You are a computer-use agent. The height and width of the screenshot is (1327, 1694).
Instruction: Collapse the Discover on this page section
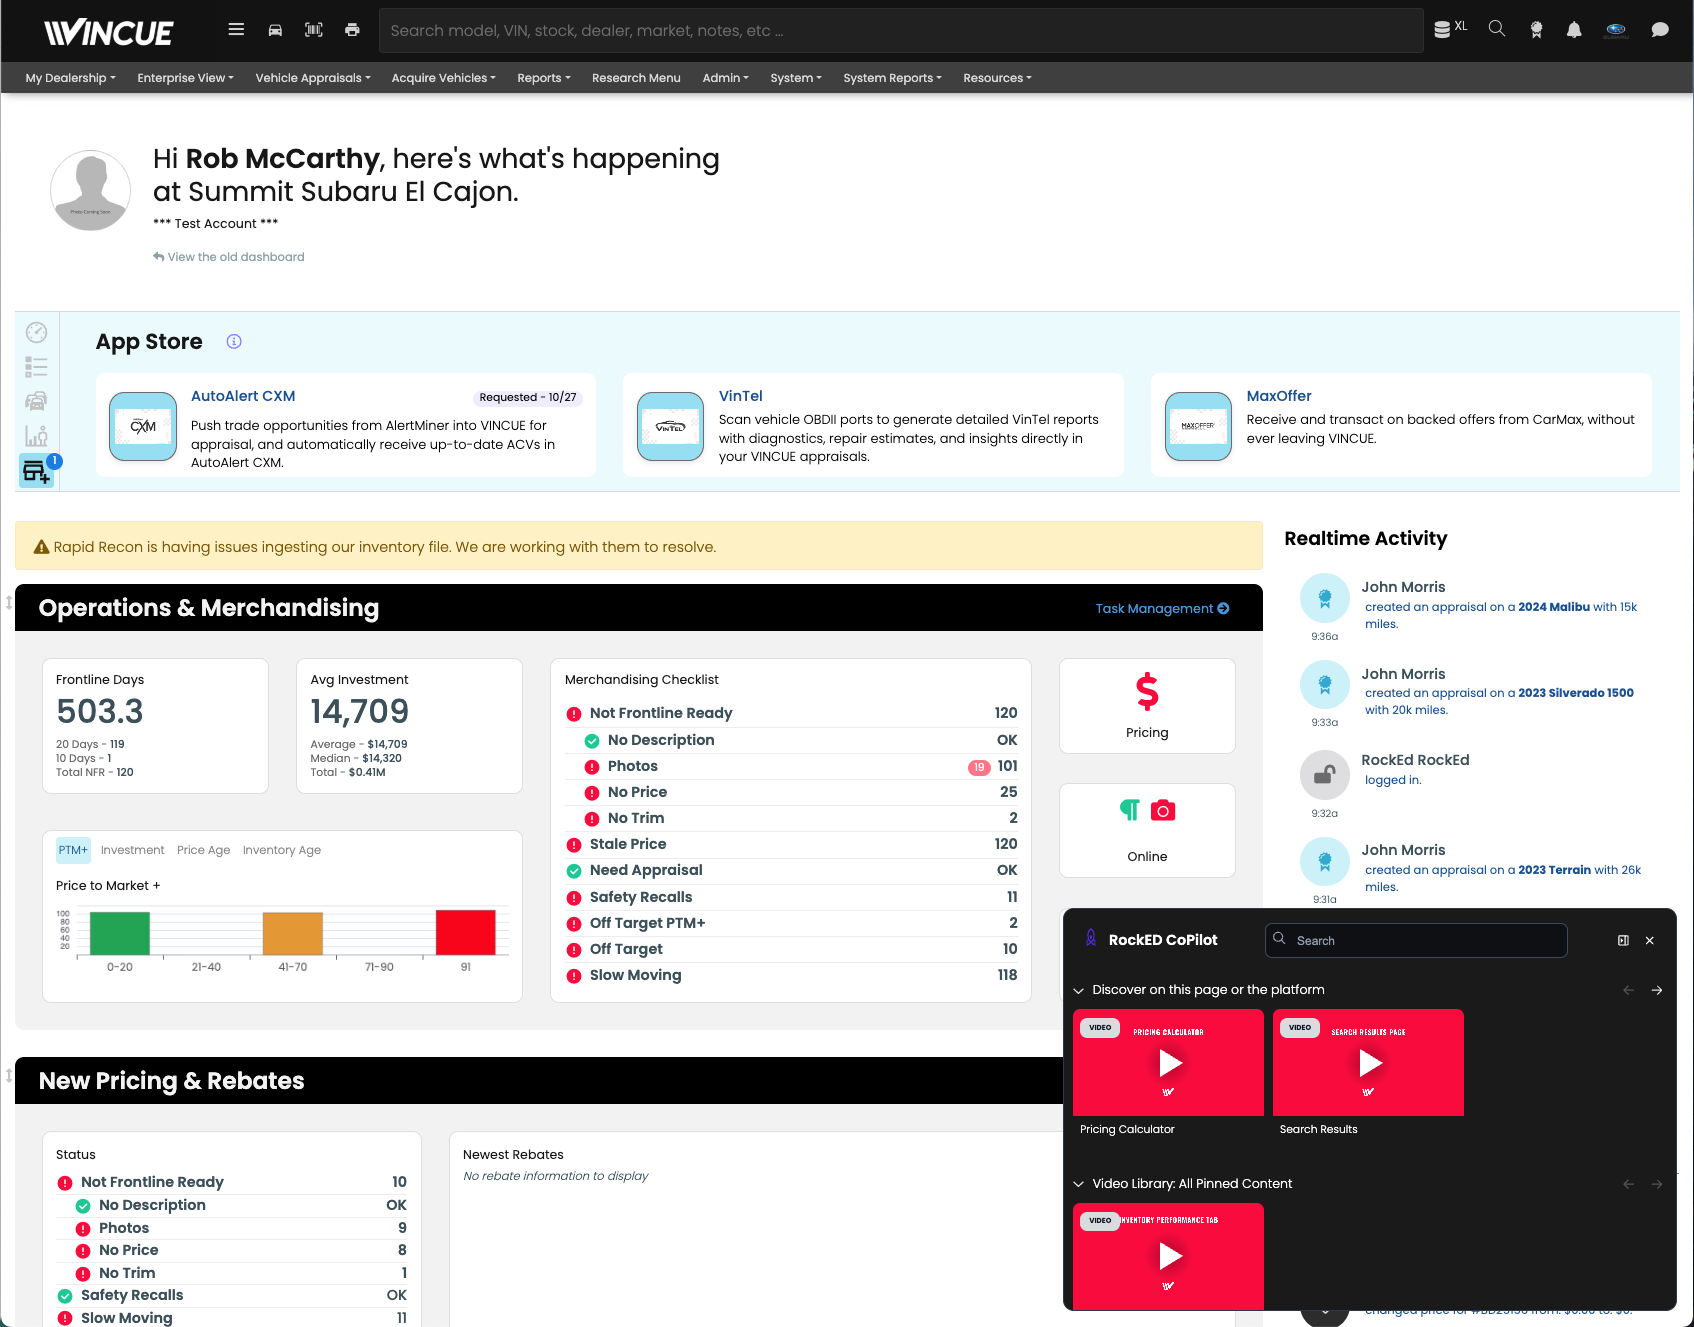1079,991
